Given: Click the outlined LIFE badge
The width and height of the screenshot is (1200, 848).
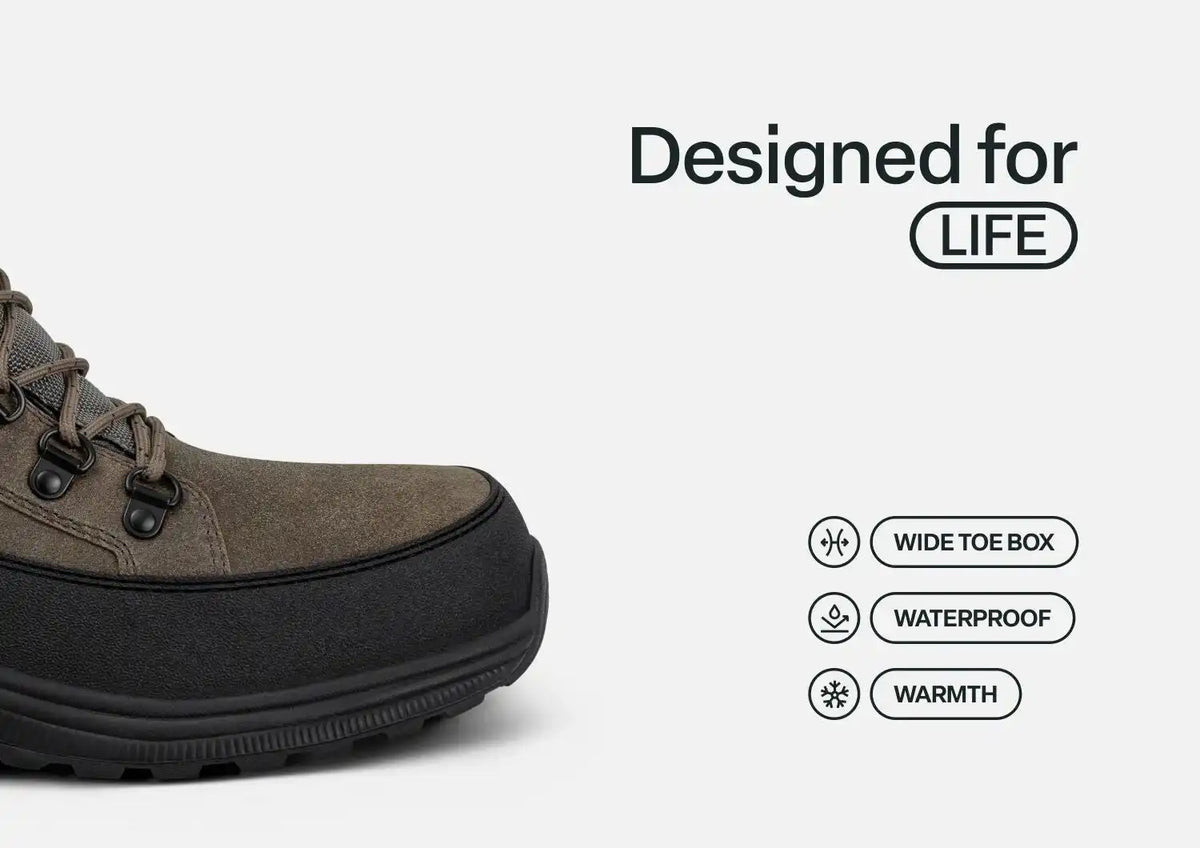Looking at the screenshot, I should 993,239.
